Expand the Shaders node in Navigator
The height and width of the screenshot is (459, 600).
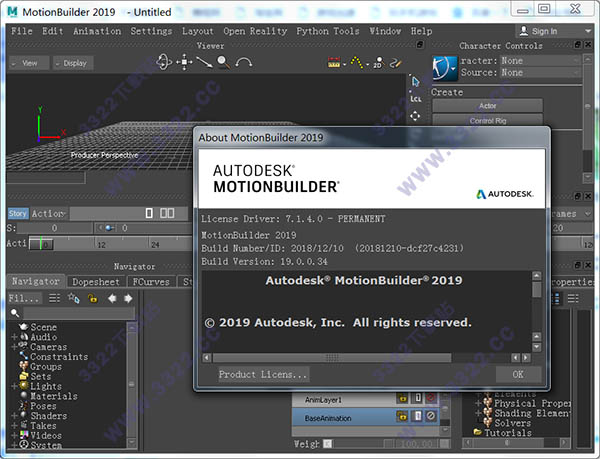point(14,416)
